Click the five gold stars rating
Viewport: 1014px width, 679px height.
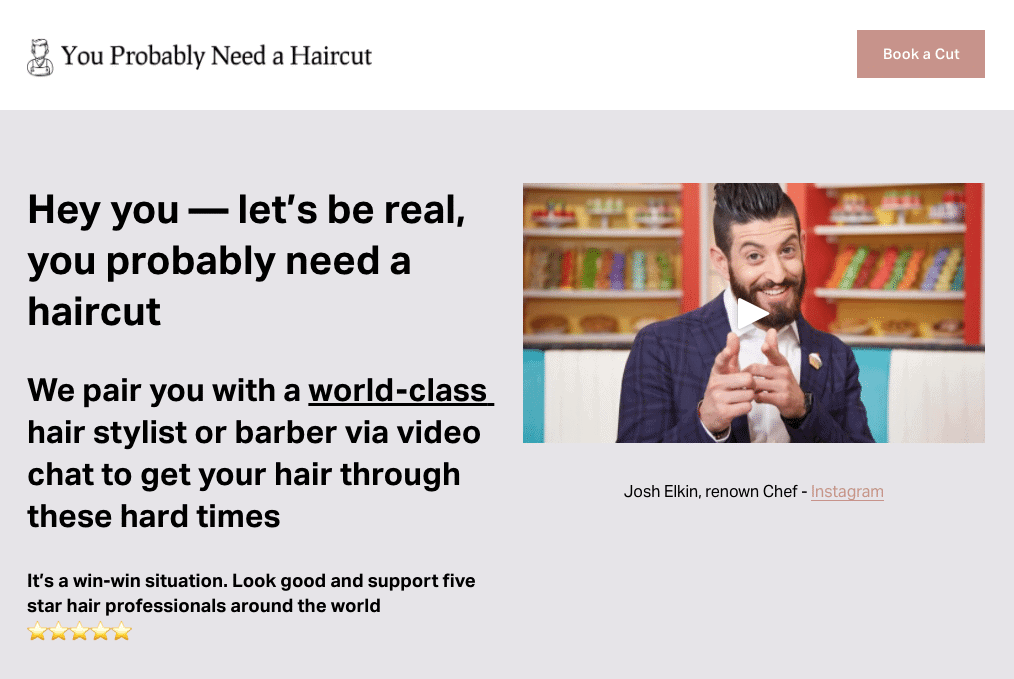click(x=80, y=630)
